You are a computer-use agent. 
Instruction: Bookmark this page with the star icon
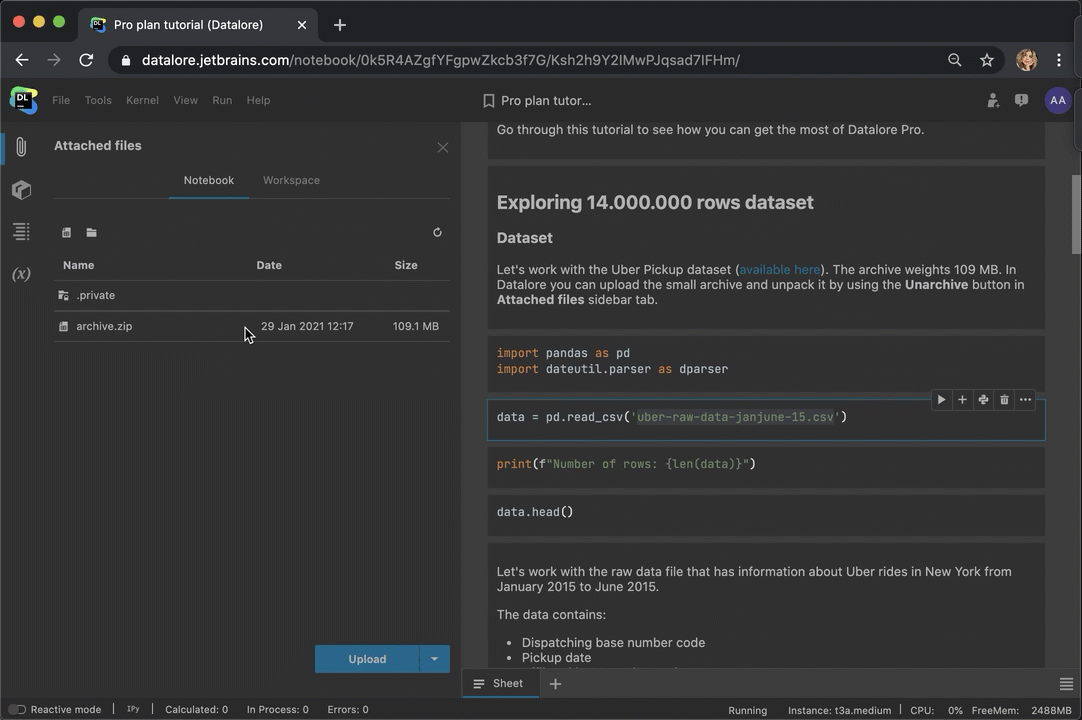987,60
